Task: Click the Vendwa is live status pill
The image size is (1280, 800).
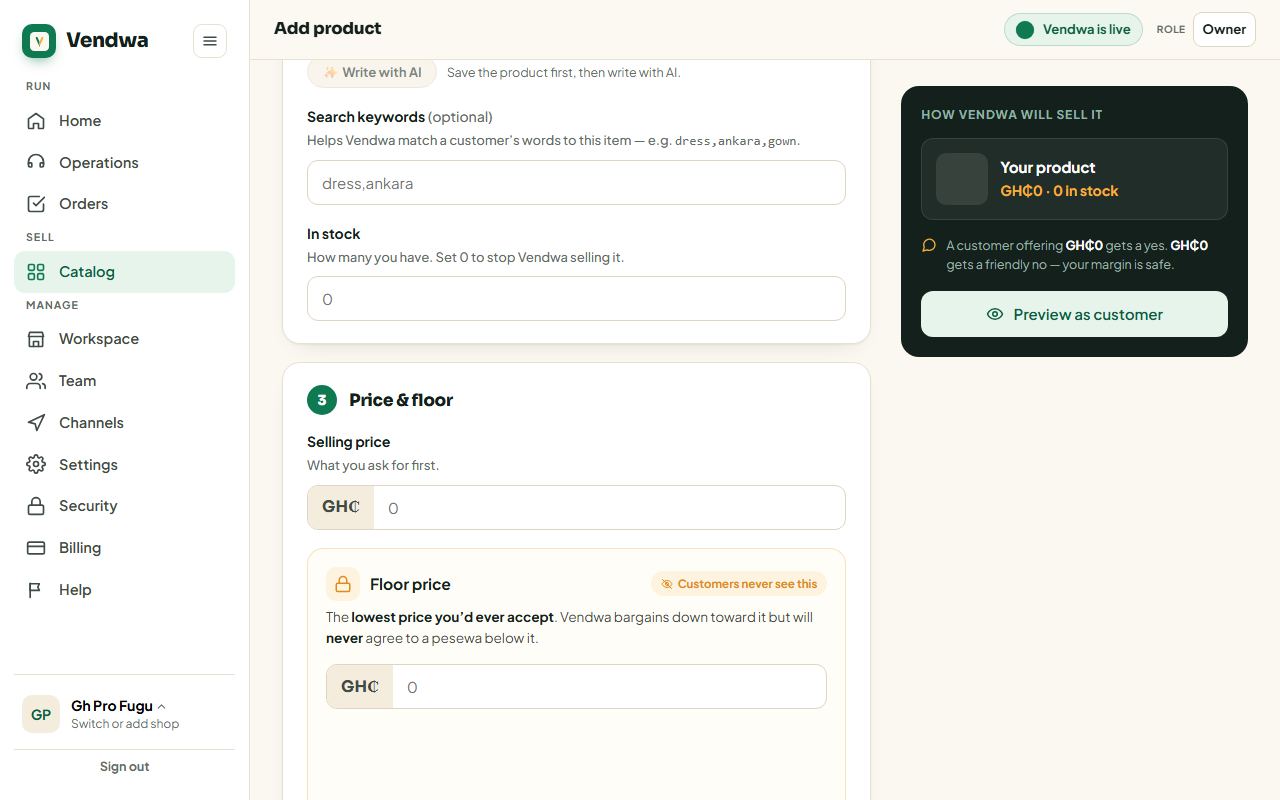Action: click(1073, 30)
